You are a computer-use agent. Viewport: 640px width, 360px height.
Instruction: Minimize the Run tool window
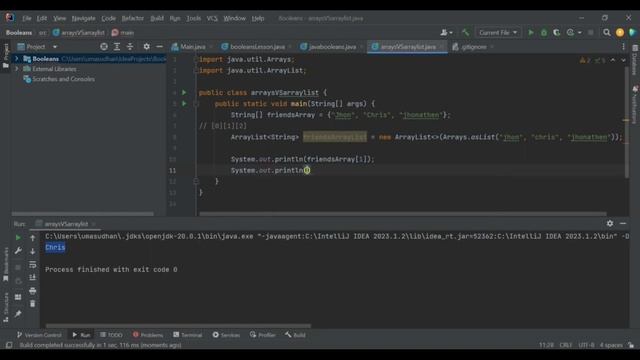click(x=623, y=223)
